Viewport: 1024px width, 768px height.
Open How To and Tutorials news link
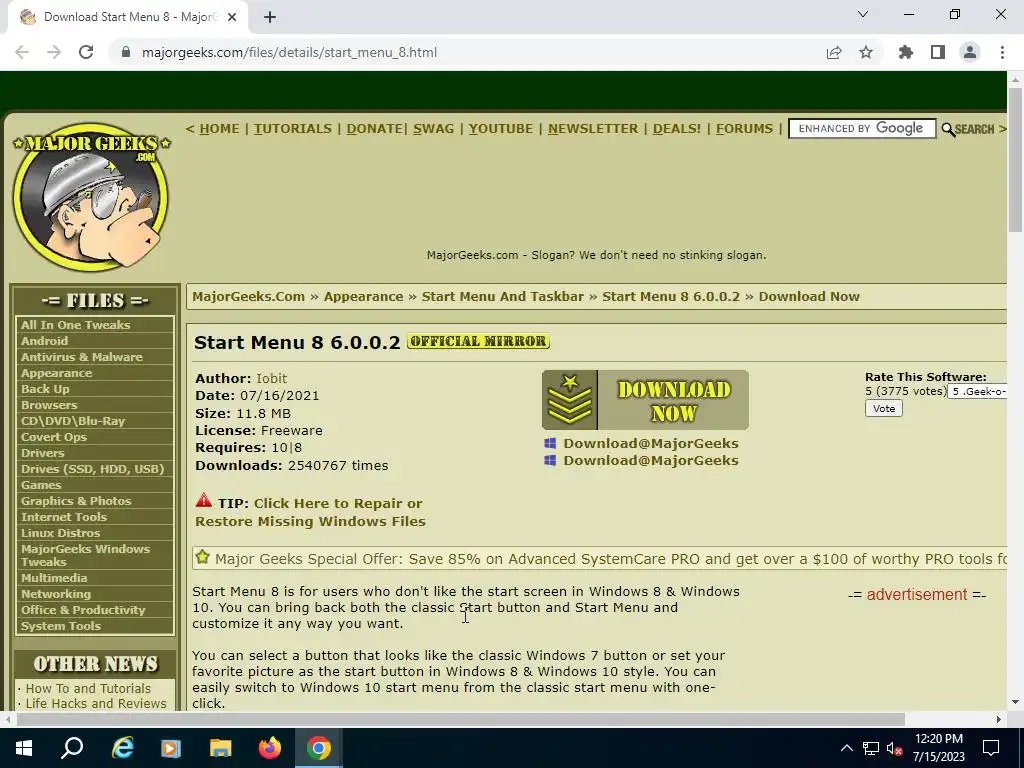tap(88, 688)
